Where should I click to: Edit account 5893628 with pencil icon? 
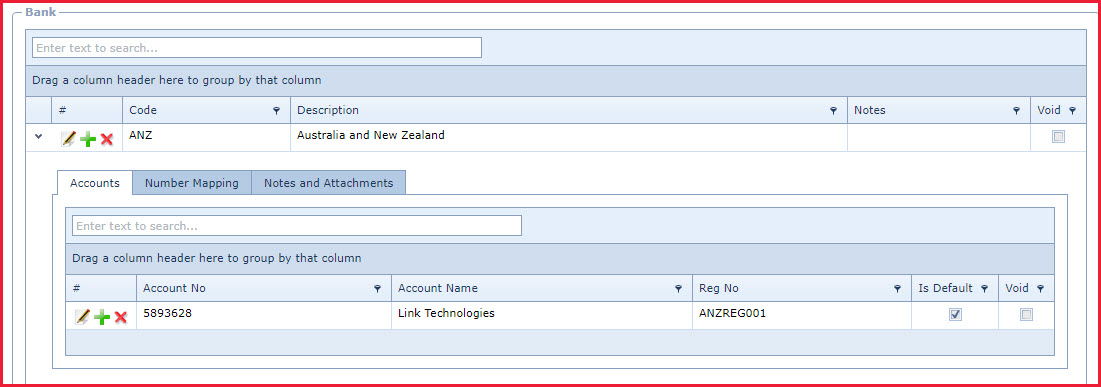82,317
